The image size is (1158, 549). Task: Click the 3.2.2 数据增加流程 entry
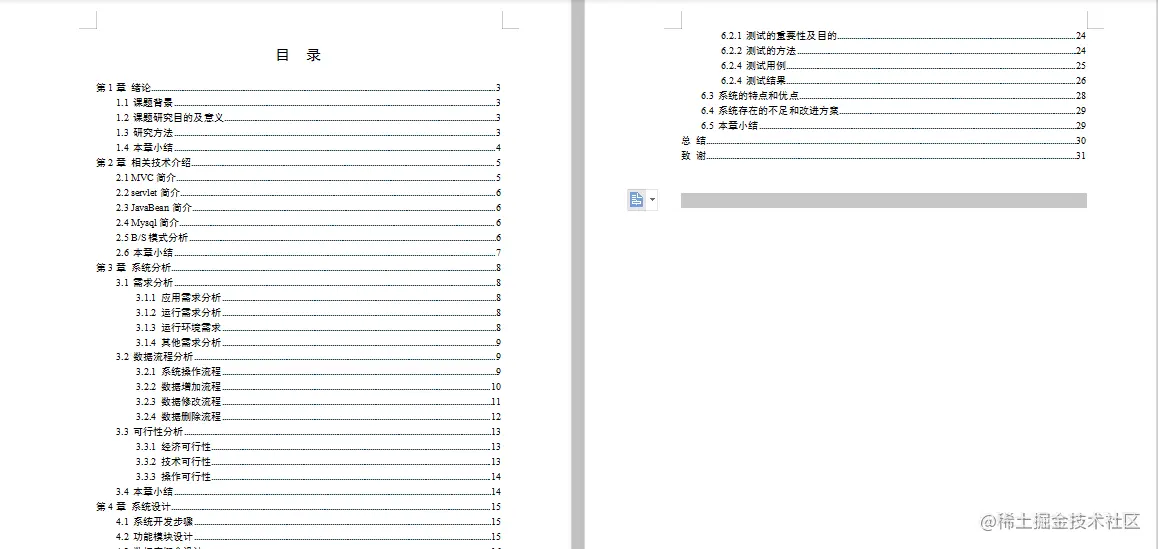[319, 386]
